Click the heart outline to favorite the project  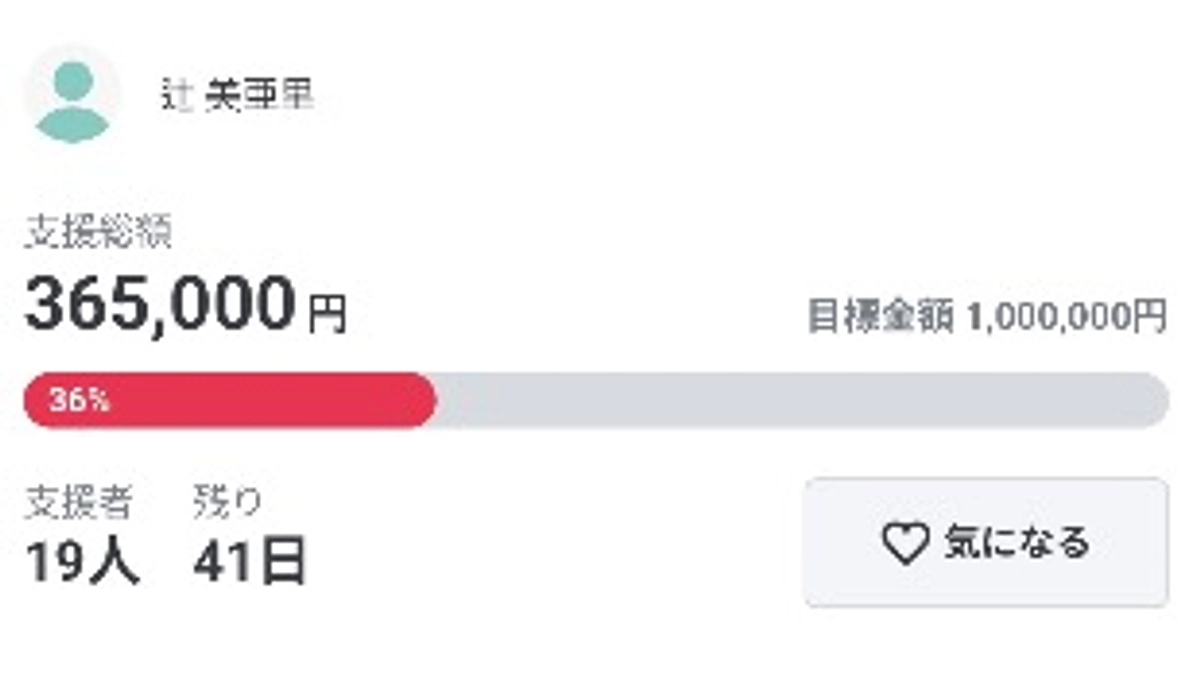click(905, 543)
